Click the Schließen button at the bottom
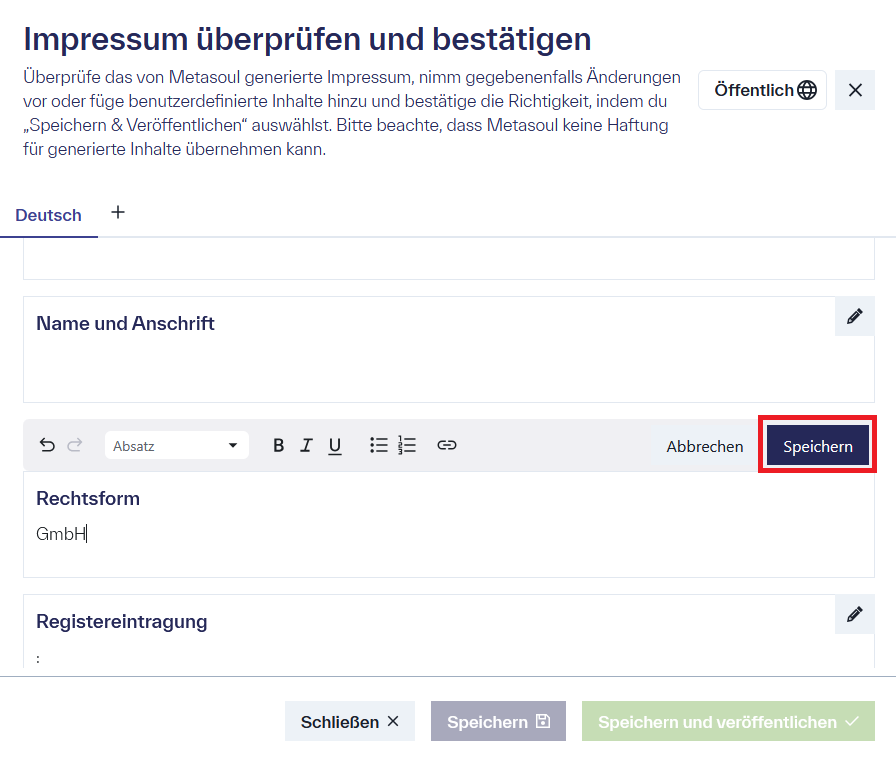Viewport: 896px width, 763px height. [x=349, y=721]
